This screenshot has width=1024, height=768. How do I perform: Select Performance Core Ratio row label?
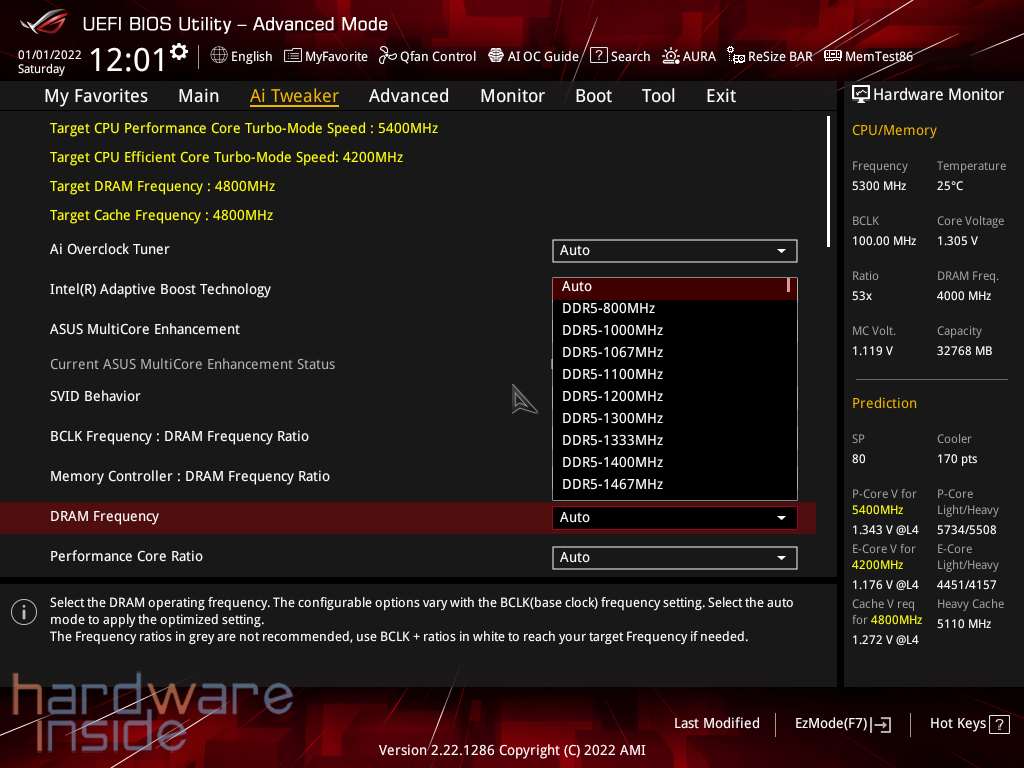click(126, 556)
